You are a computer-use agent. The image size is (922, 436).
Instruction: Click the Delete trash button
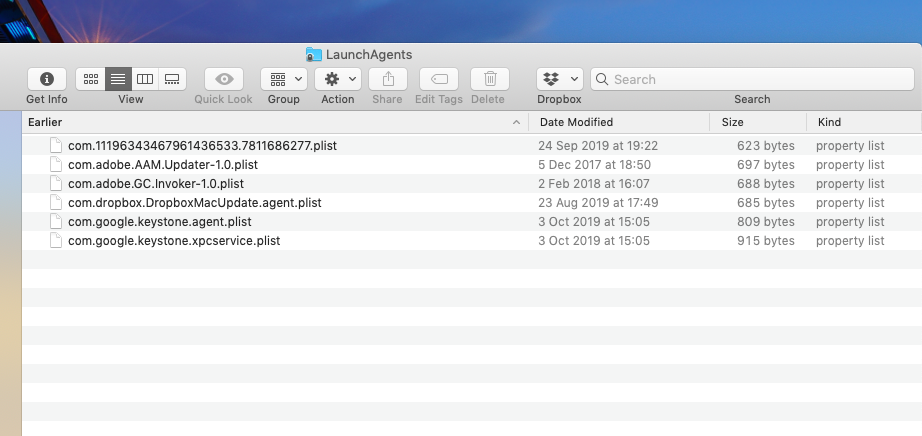[x=490, y=79]
